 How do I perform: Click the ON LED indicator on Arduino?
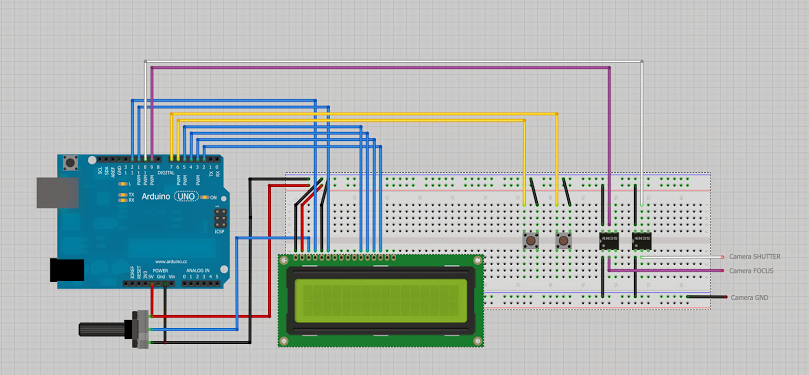[204, 197]
